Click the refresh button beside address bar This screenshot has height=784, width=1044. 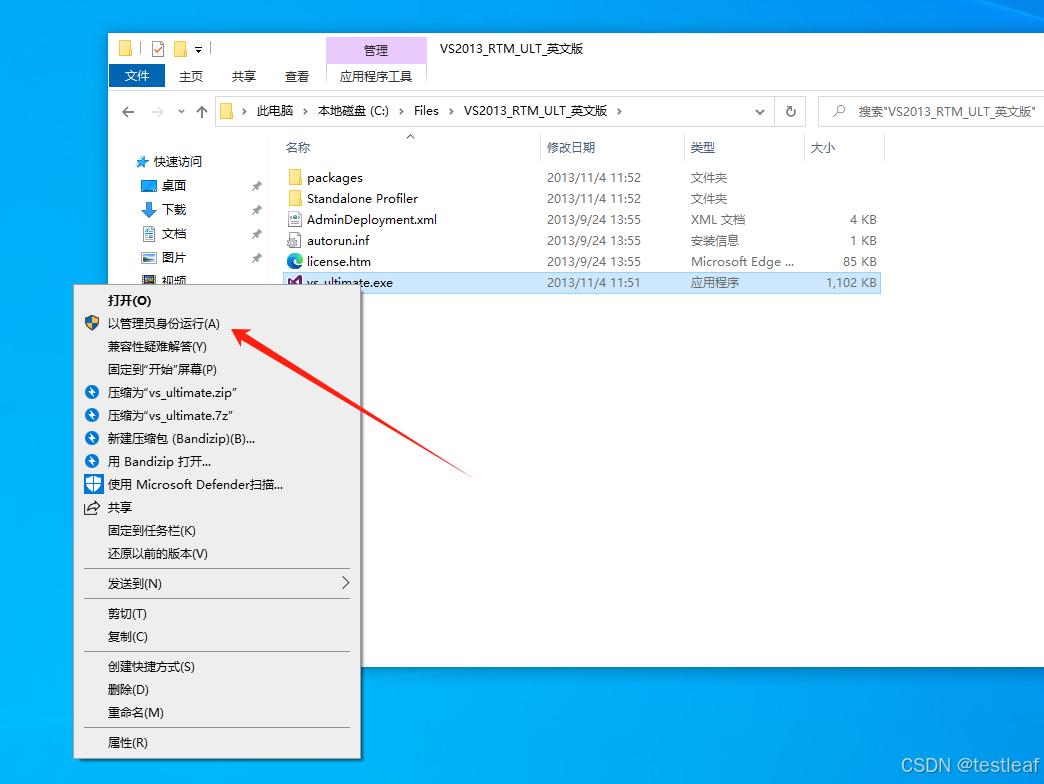790,111
